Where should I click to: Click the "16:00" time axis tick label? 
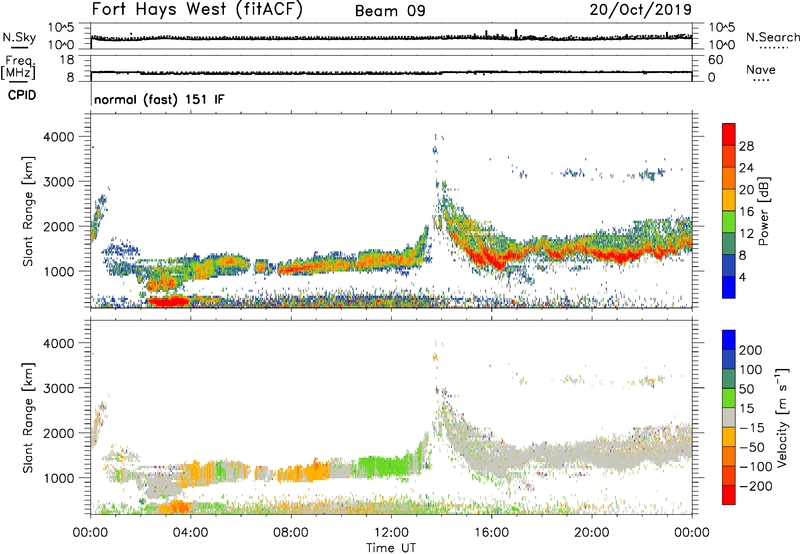coord(491,533)
